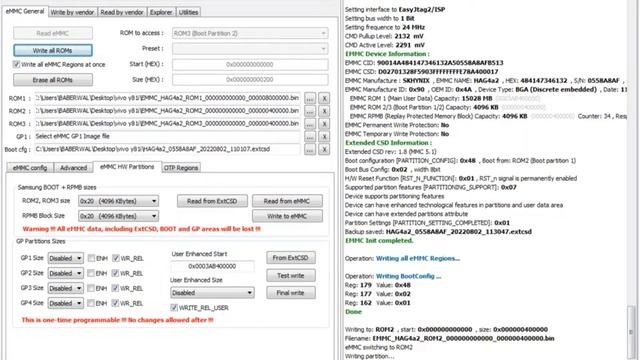The image size is (640, 360).
Task: Clear the ROM1 file path
Action: click(x=324, y=98)
